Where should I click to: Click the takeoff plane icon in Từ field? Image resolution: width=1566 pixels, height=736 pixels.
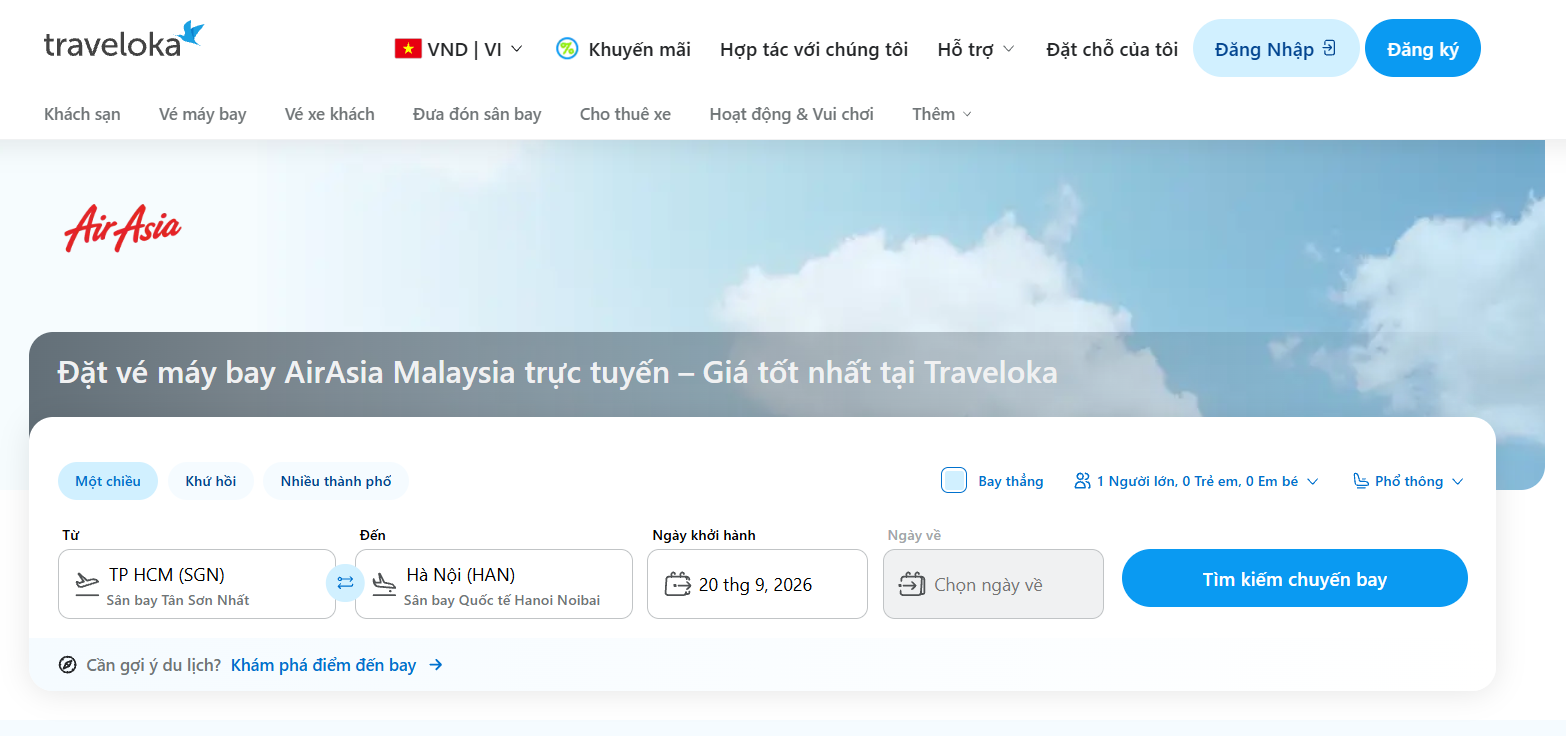tap(88, 583)
